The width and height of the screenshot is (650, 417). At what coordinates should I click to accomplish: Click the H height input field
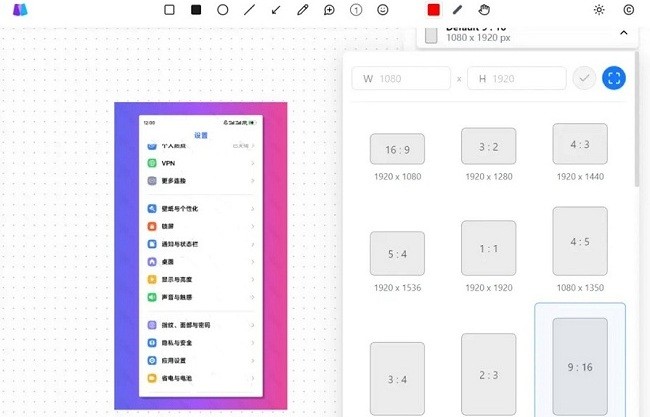517,78
